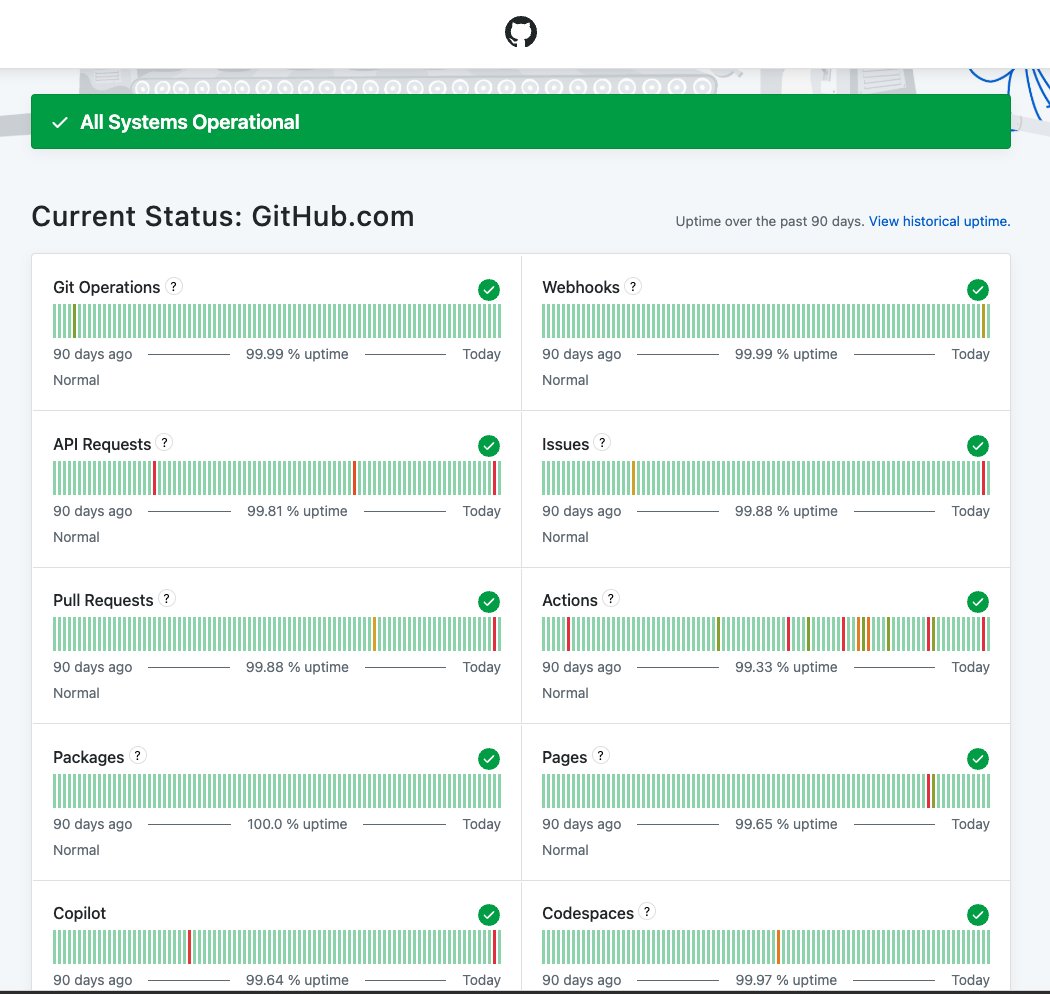
Task: Click Current Status: GitHub.com heading
Action: tap(222, 216)
